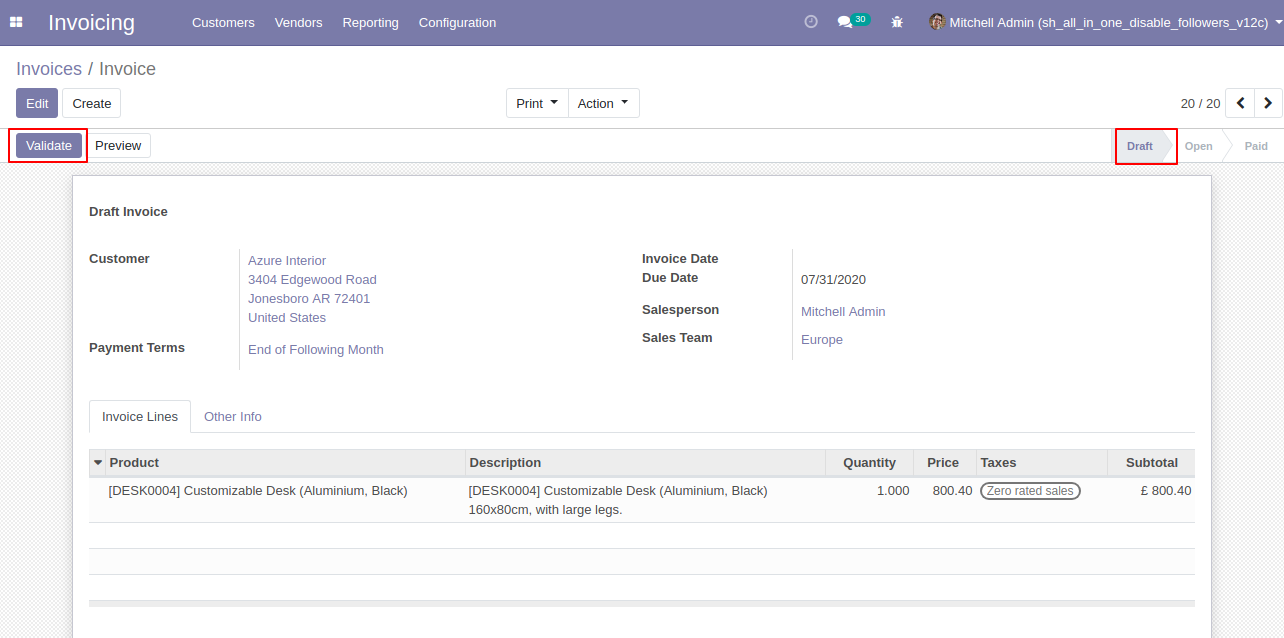Open End of Following Month payment terms

316,350
